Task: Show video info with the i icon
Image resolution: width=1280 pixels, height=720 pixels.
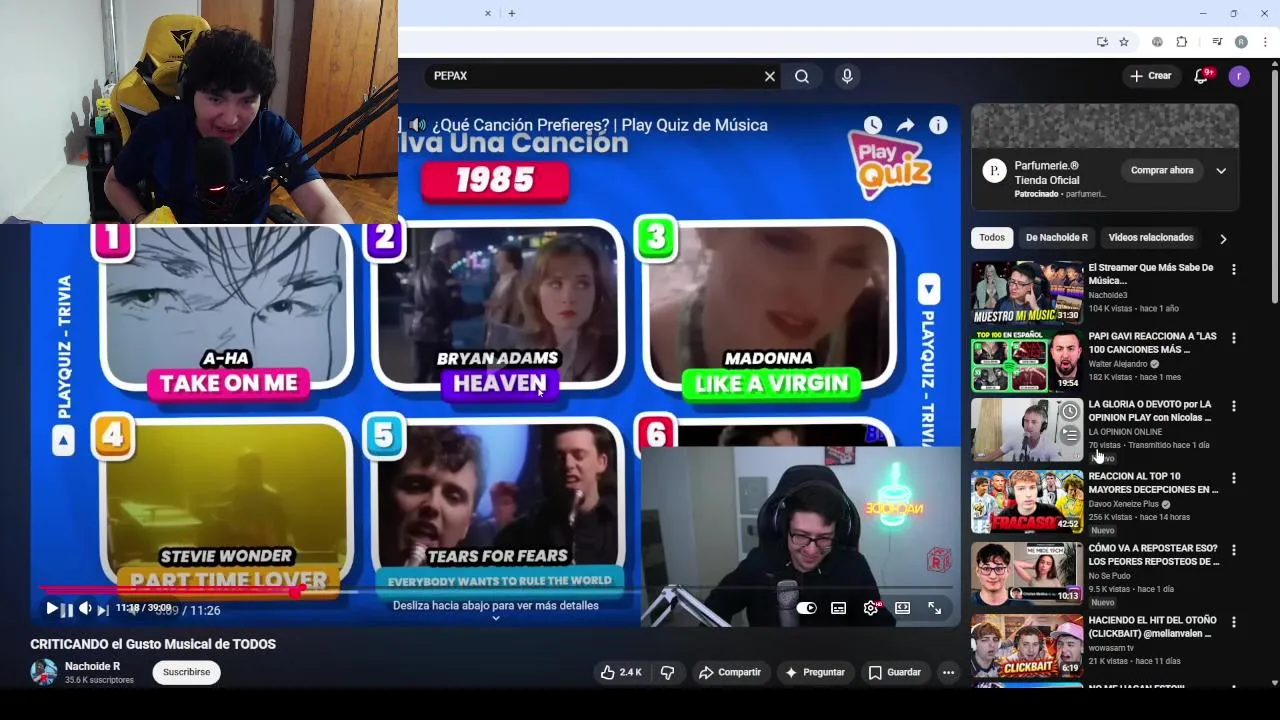Action: (x=938, y=125)
